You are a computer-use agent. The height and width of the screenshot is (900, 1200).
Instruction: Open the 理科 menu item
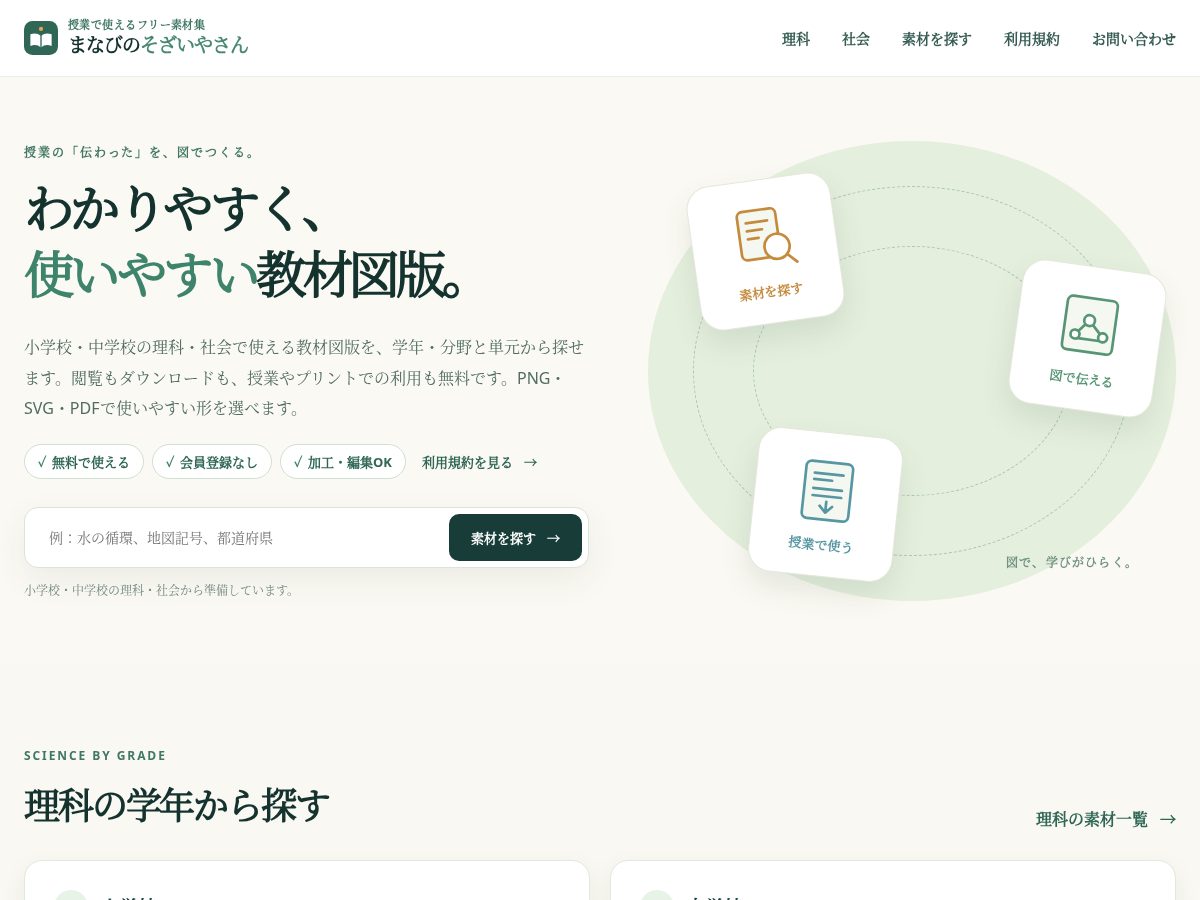(x=796, y=39)
